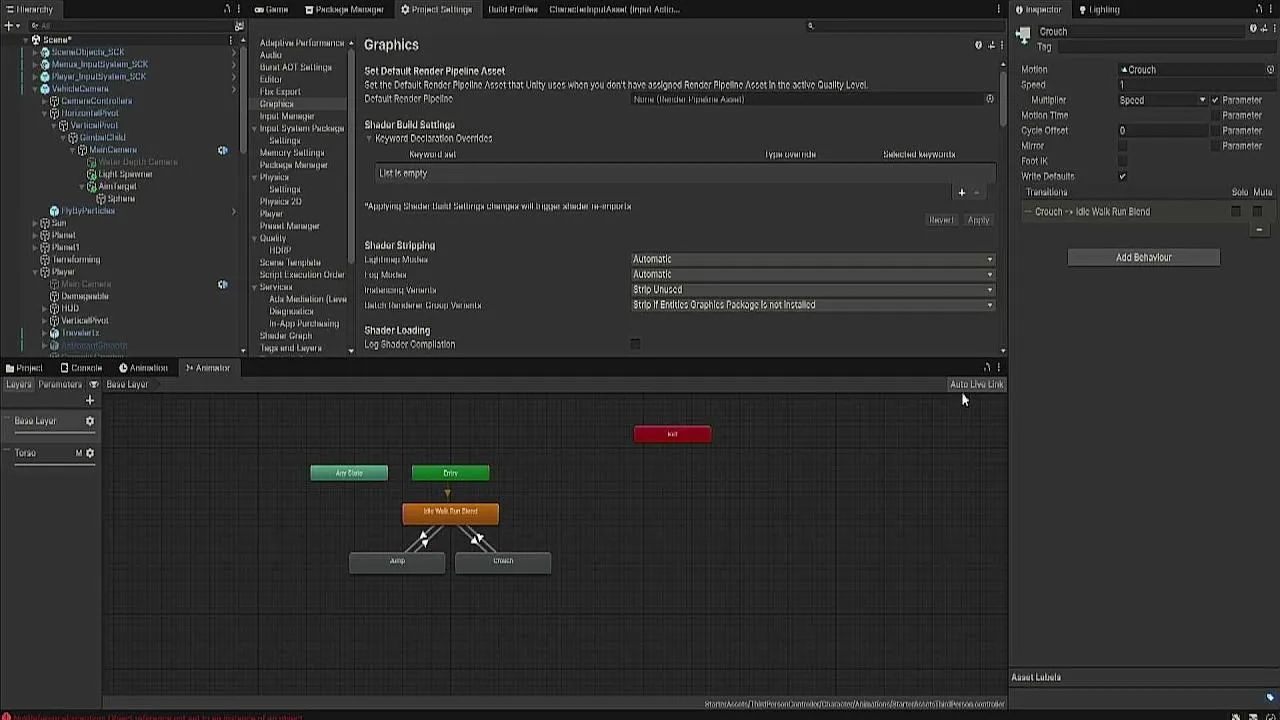1280x720 pixels.
Task: Click Project Settings preset slider icon
Action: (x=991, y=45)
